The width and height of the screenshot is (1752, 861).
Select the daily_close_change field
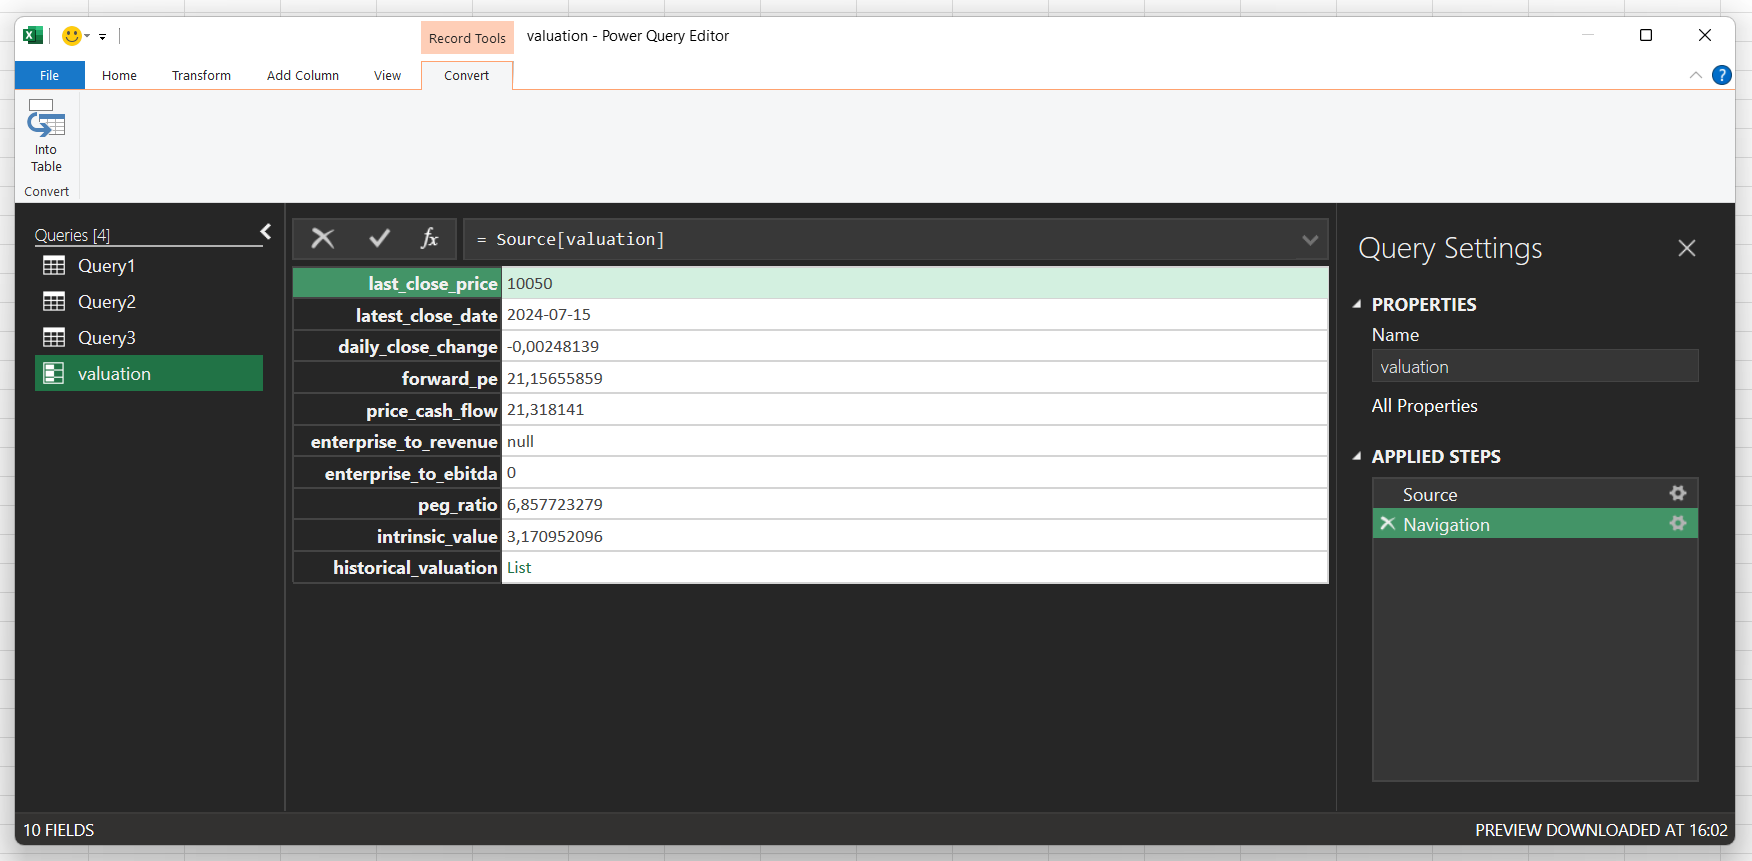coord(397,347)
